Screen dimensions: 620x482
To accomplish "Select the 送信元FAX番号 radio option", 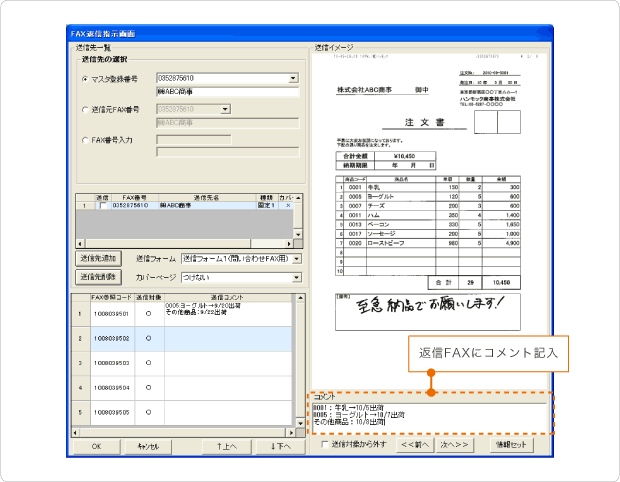I will 85,110.
